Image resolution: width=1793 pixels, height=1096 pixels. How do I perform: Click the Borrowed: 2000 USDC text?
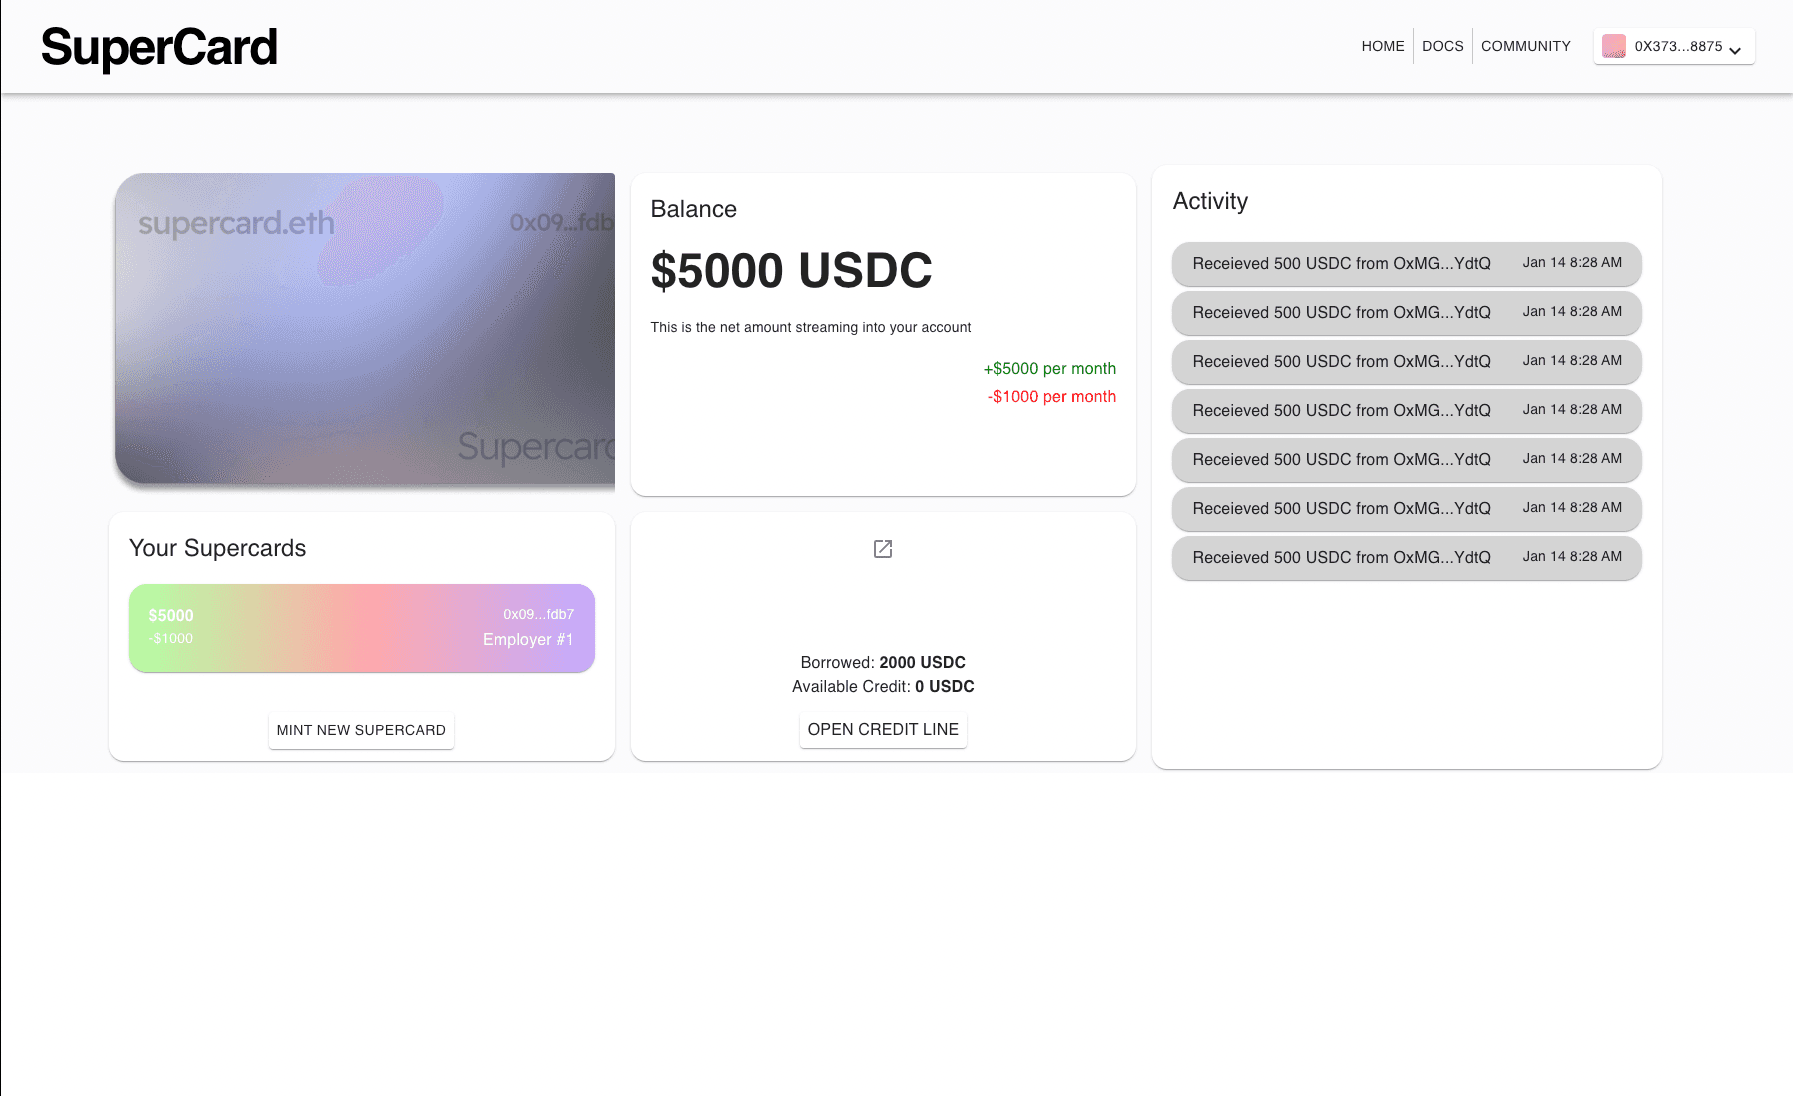(883, 662)
